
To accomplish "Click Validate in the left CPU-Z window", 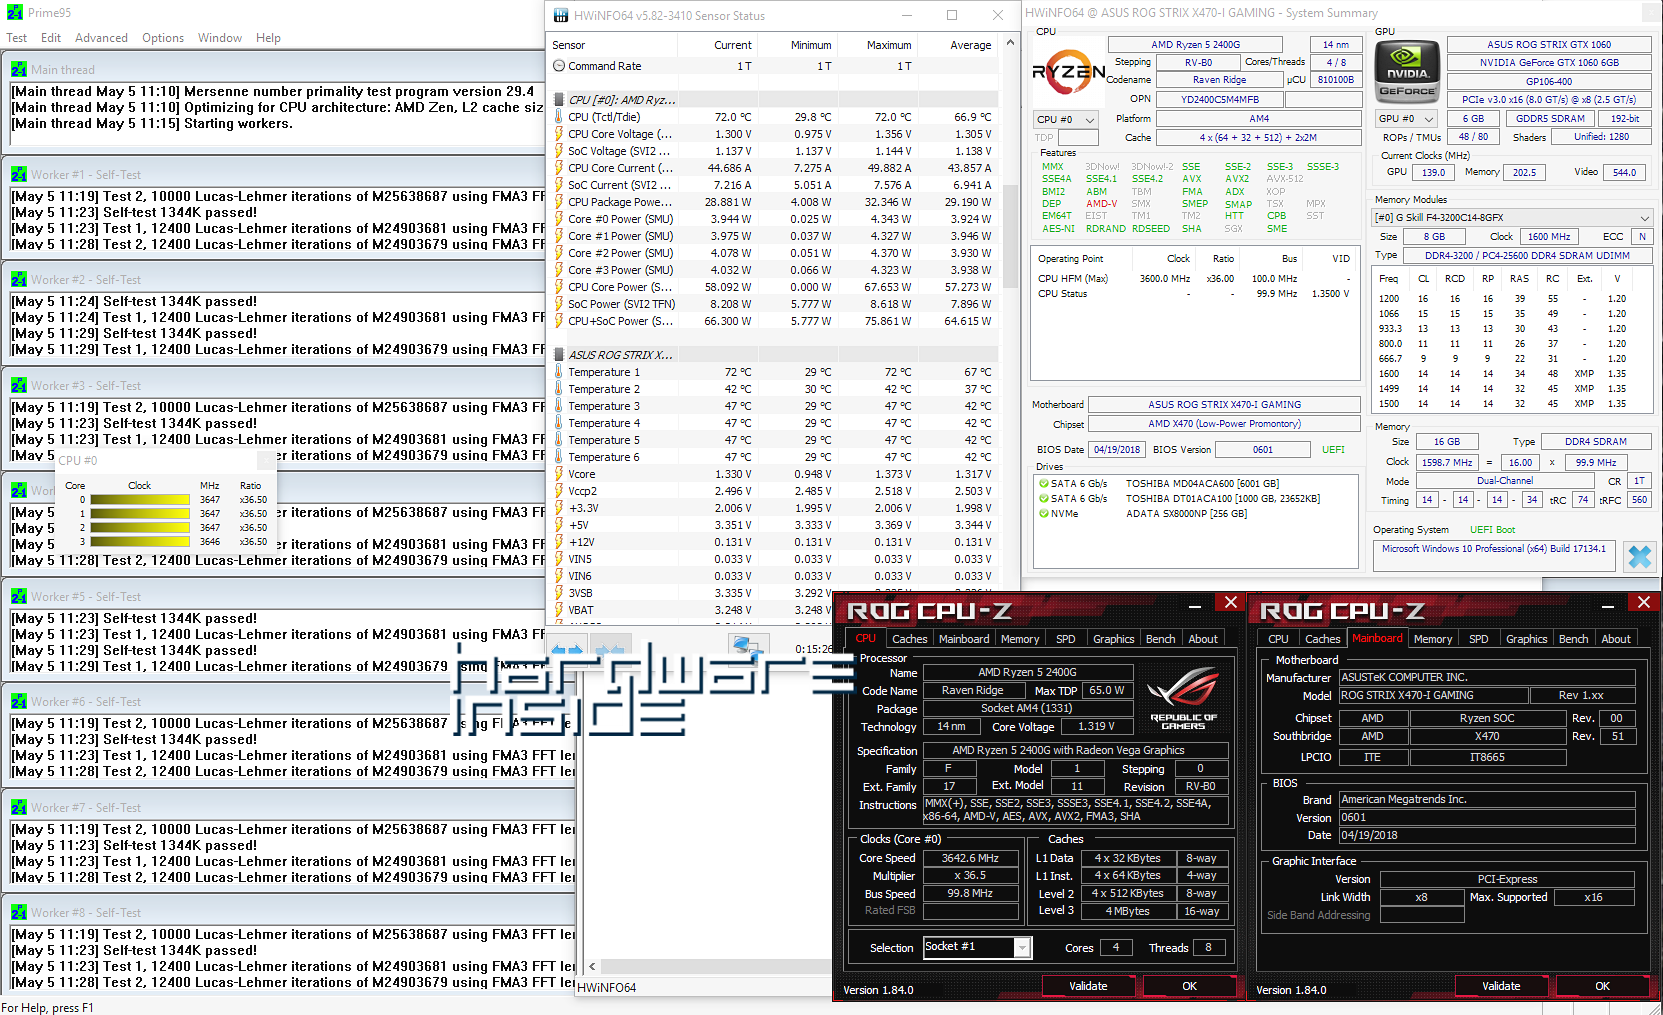I will point(1088,986).
